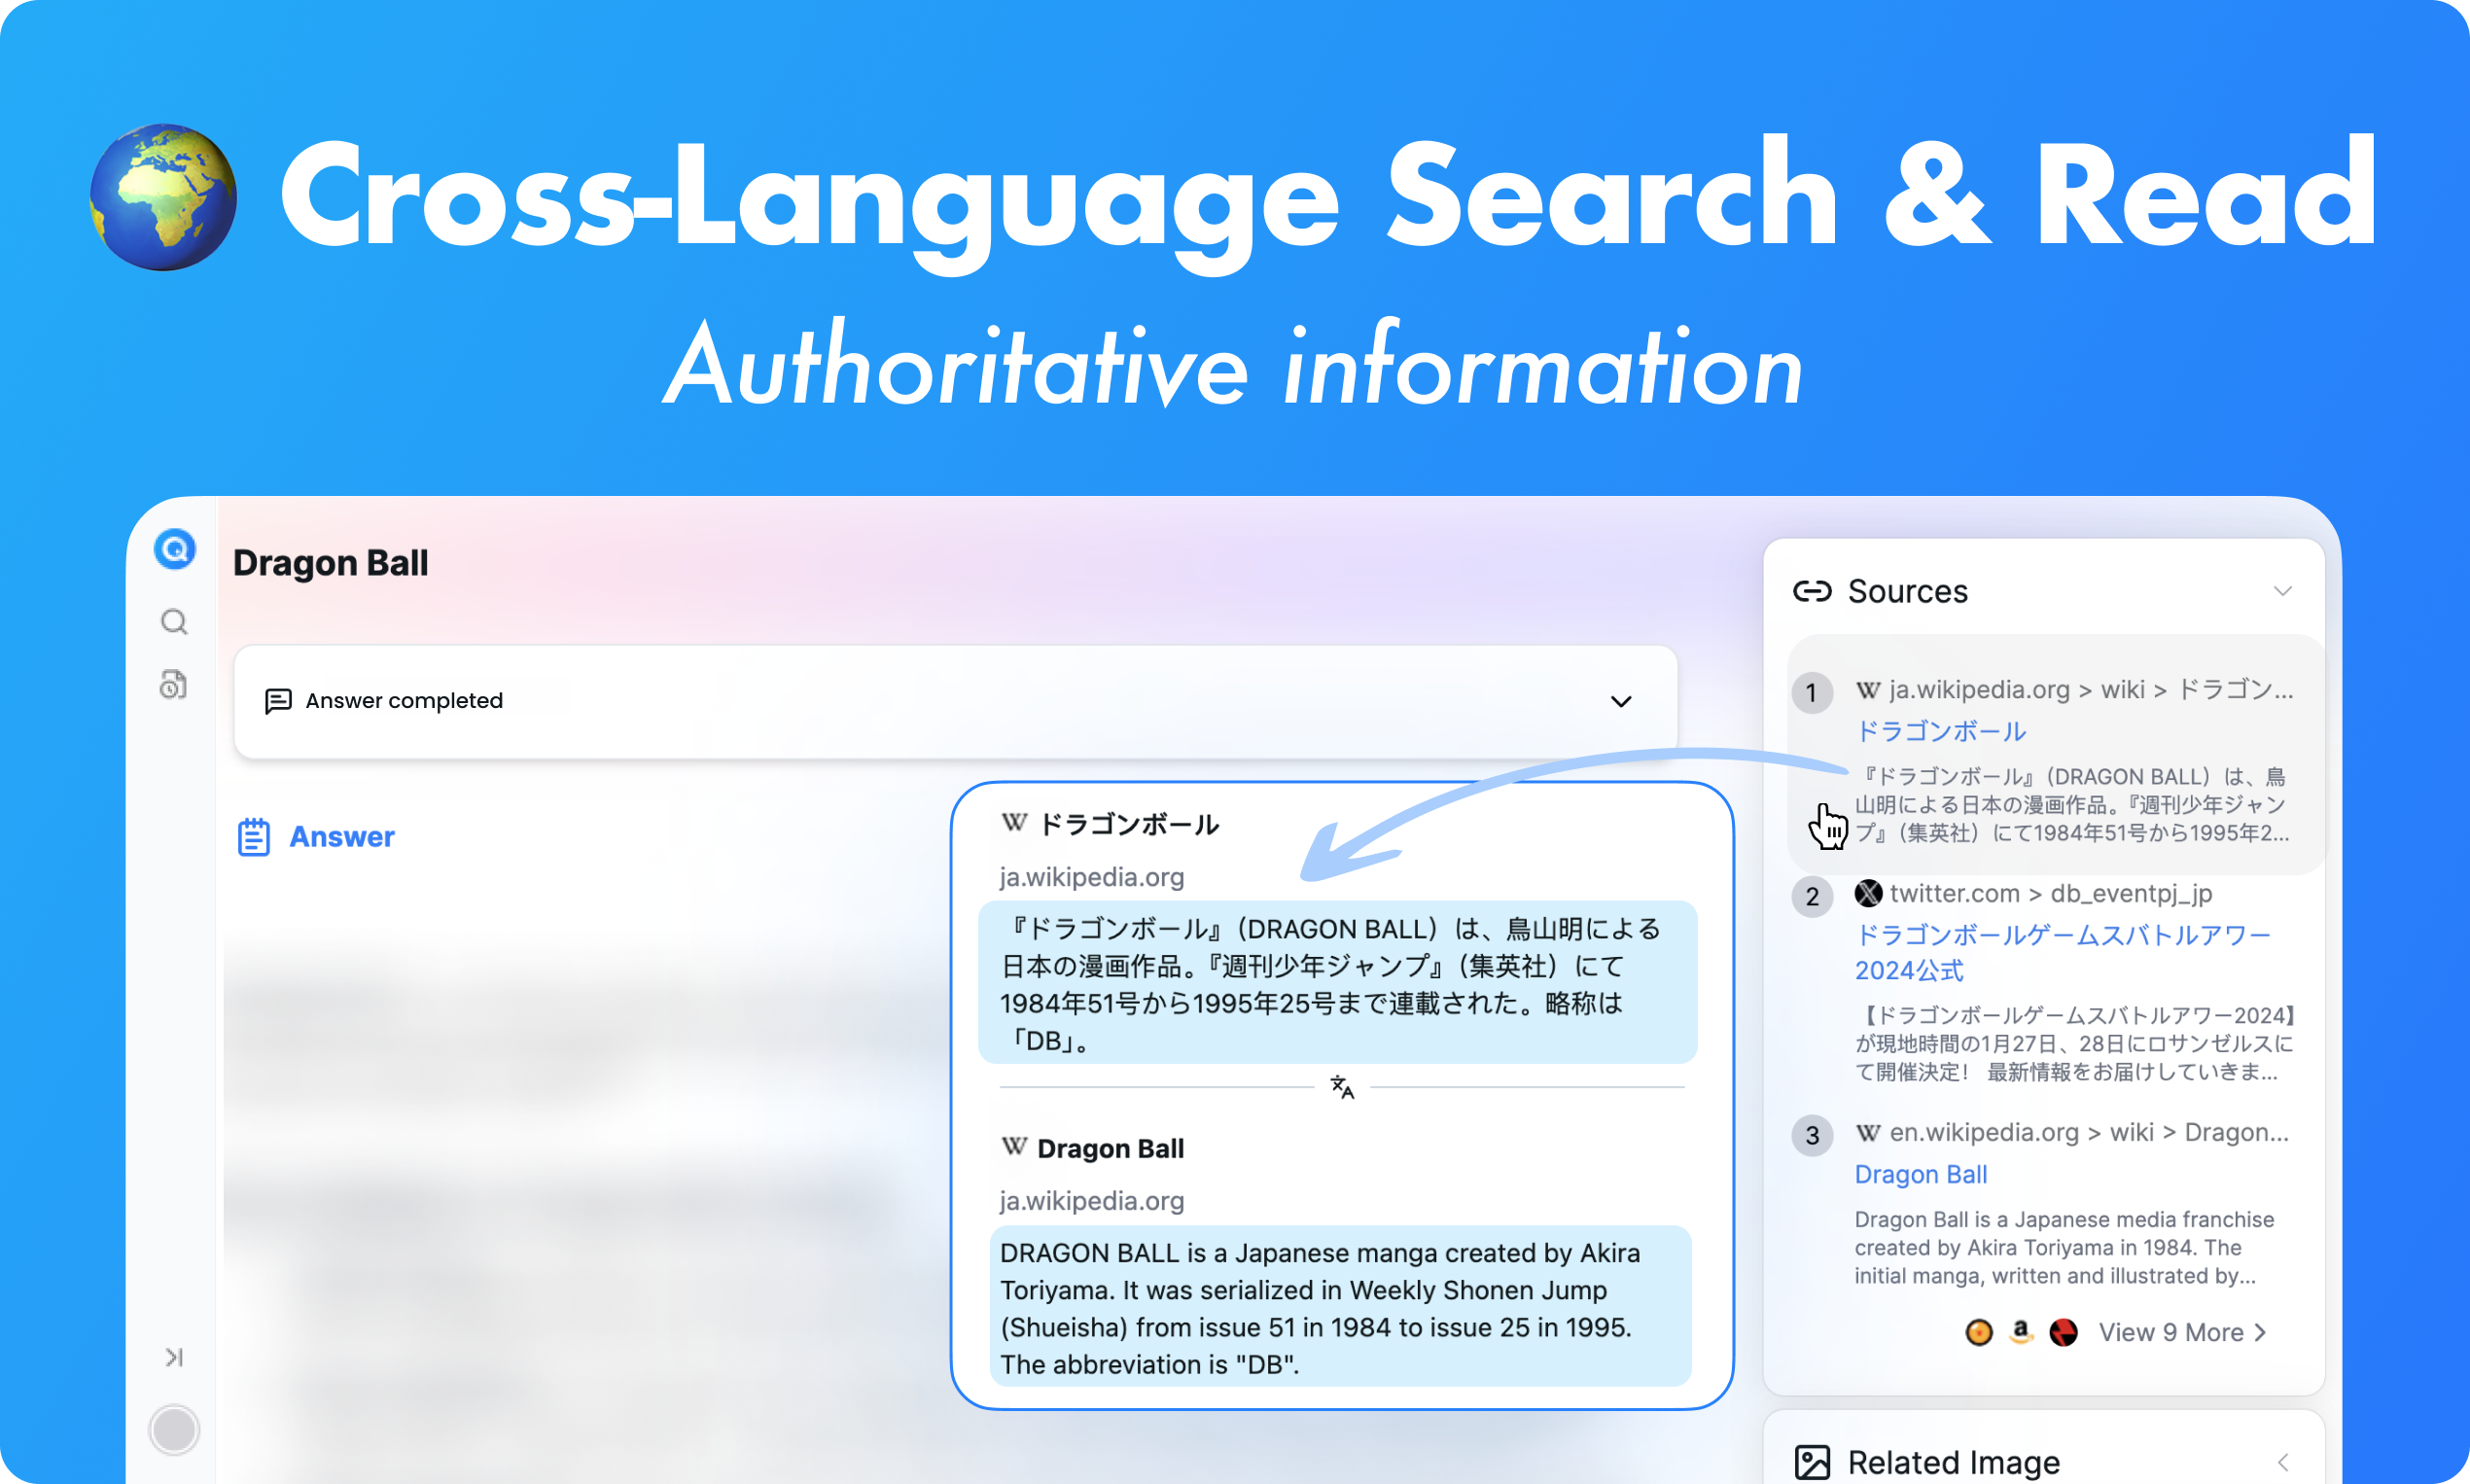Click the translate icon between the passages
This screenshot has width=2470, height=1484.
point(1342,1087)
